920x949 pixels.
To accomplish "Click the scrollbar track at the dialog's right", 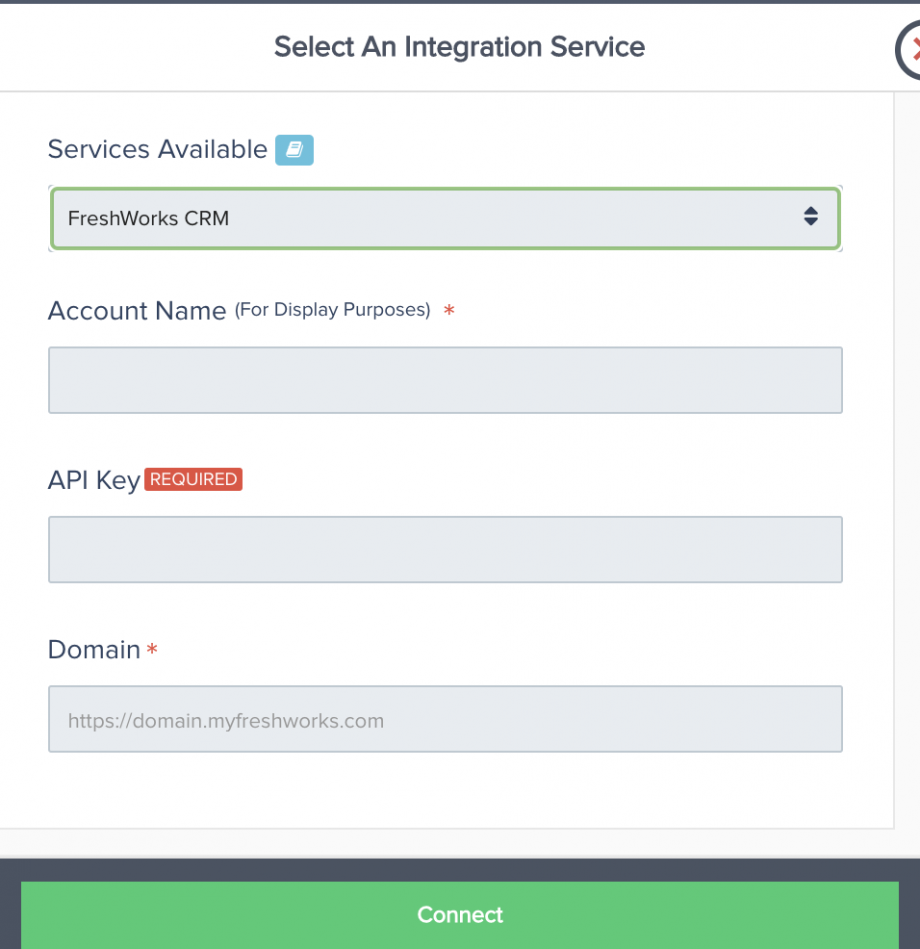I will (x=907, y=460).
